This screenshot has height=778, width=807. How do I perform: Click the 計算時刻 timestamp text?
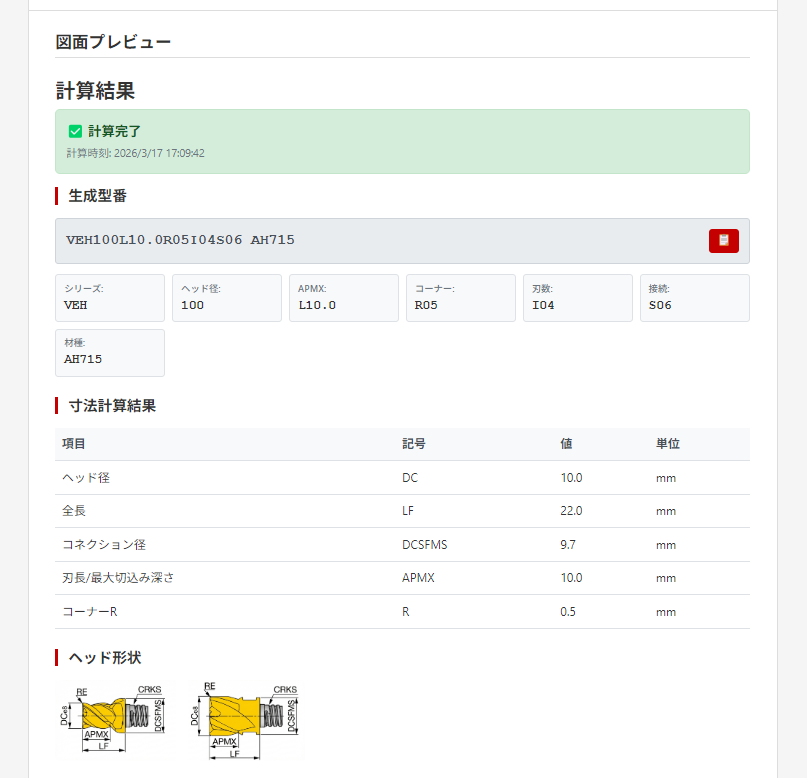[x=135, y=153]
